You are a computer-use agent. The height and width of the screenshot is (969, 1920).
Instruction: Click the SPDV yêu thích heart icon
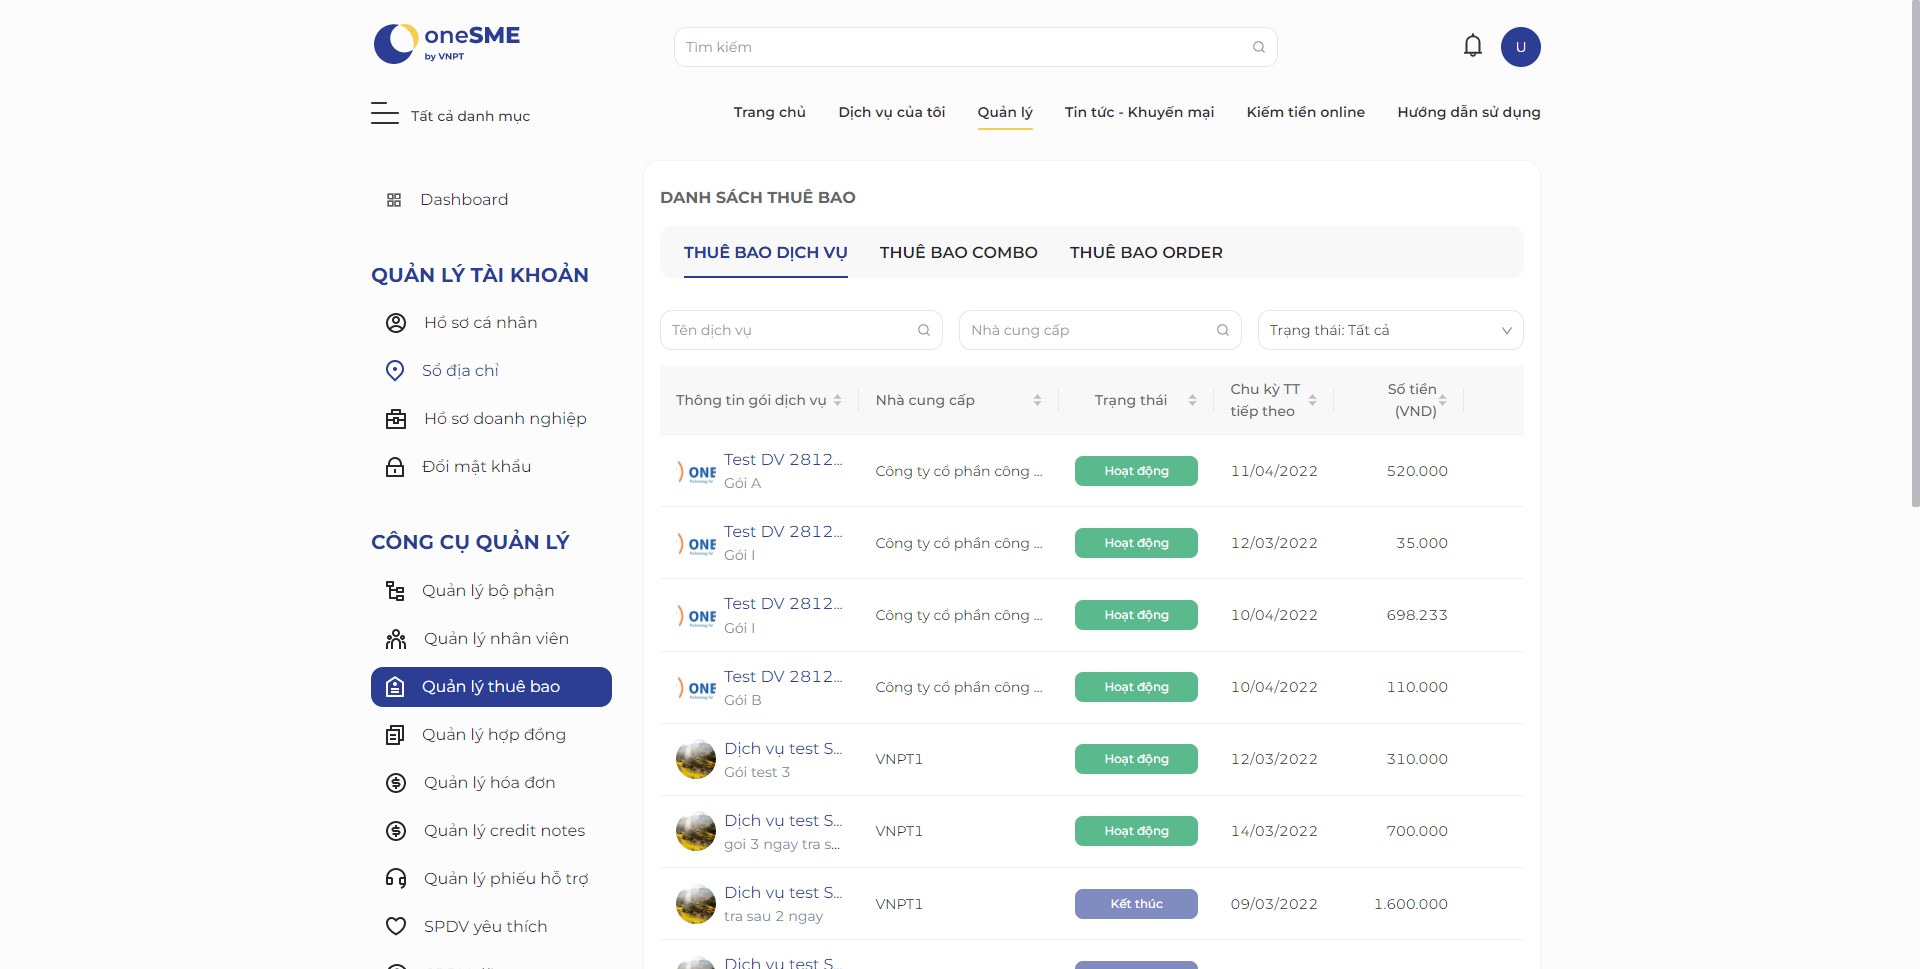point(396,927)
